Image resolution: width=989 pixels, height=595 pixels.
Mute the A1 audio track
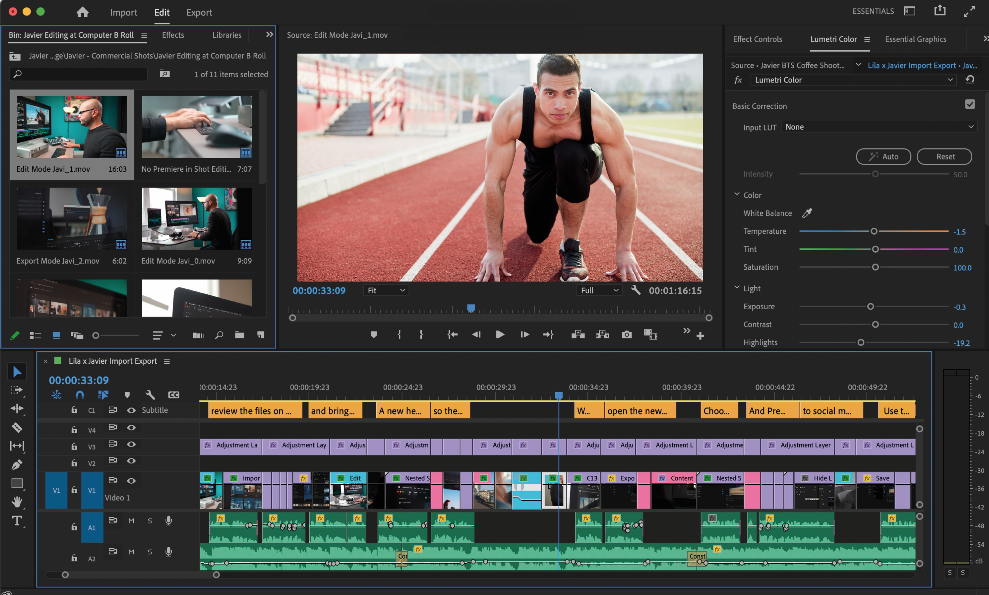tap(132, 521)
